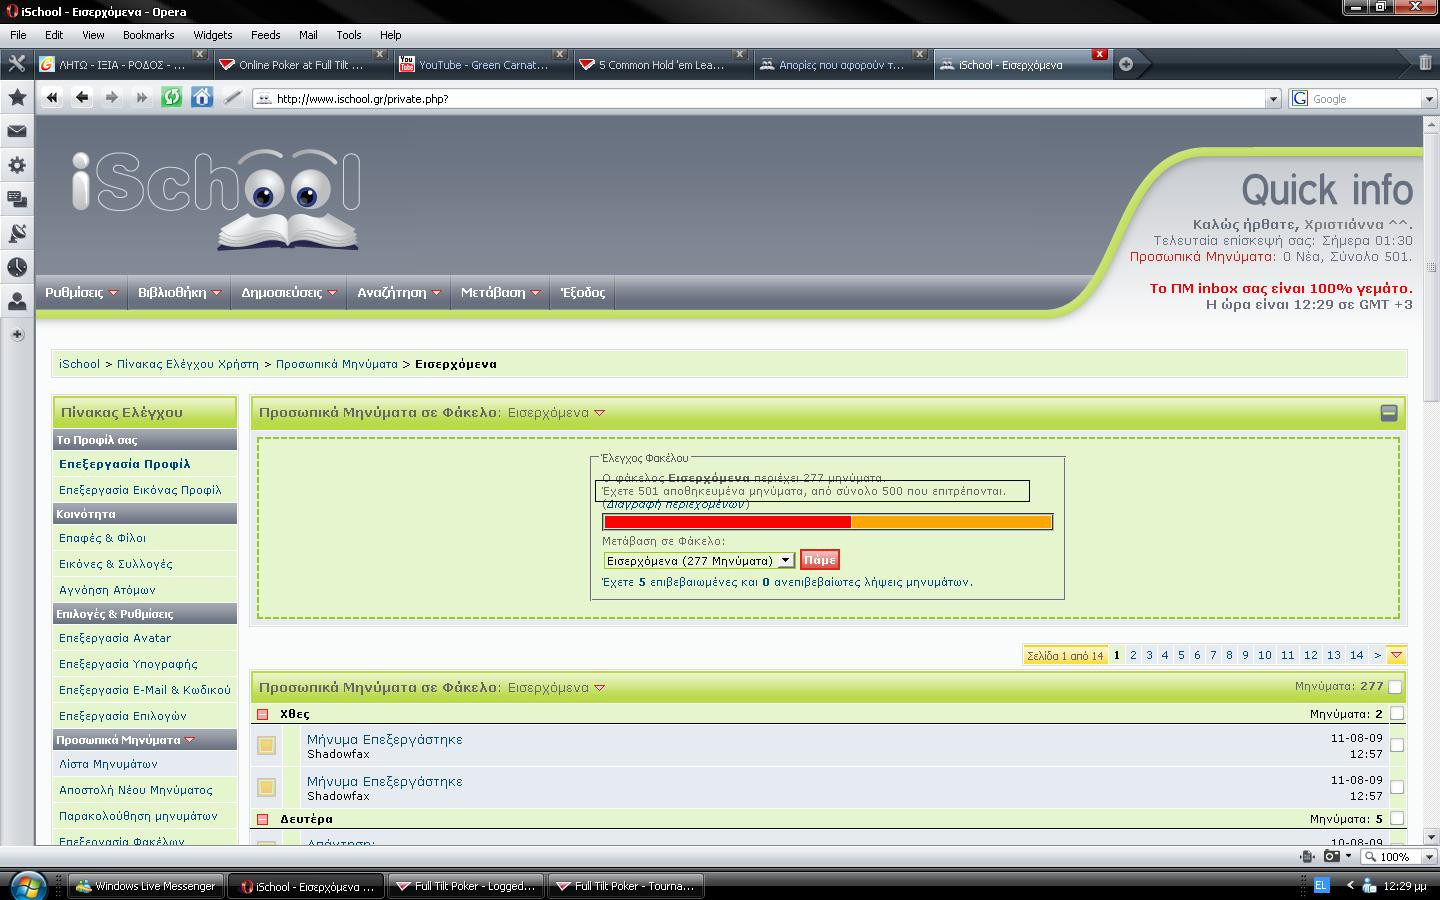Collapse the Χθες message group
The image size is (1440, 900).
click(x=263, y=714)
